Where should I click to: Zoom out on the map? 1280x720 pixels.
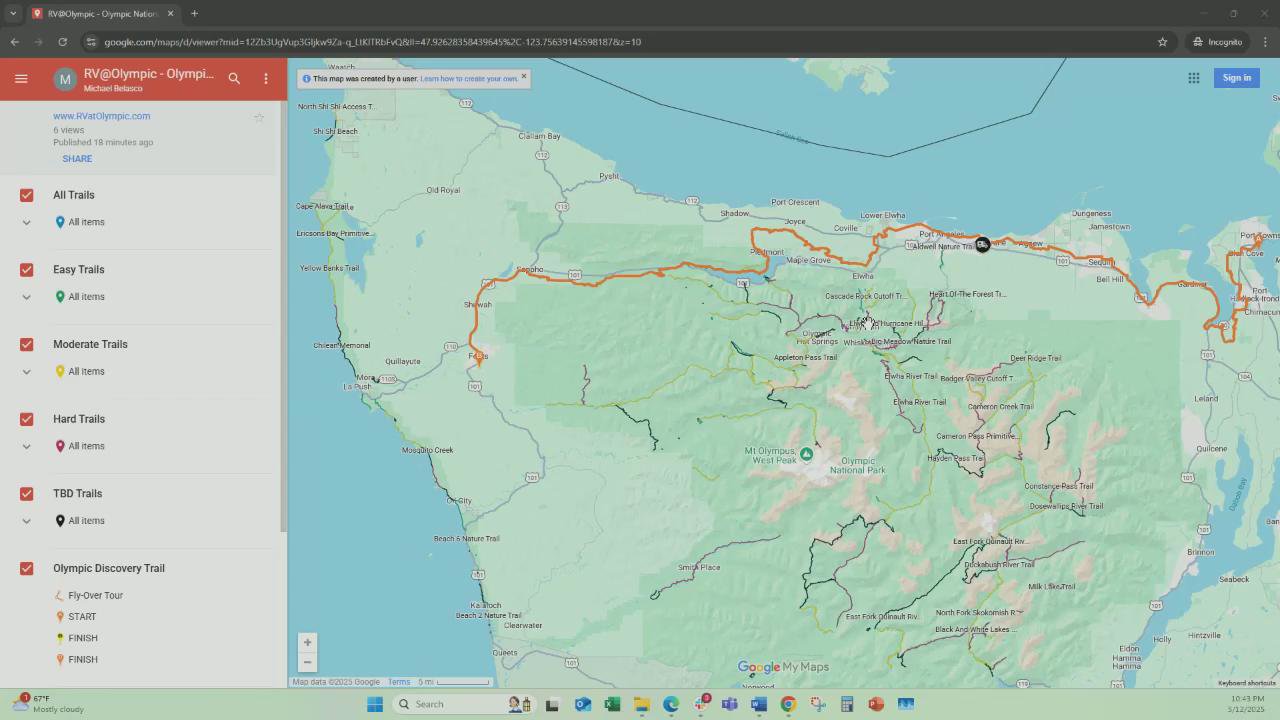click(x=308, y=662)
